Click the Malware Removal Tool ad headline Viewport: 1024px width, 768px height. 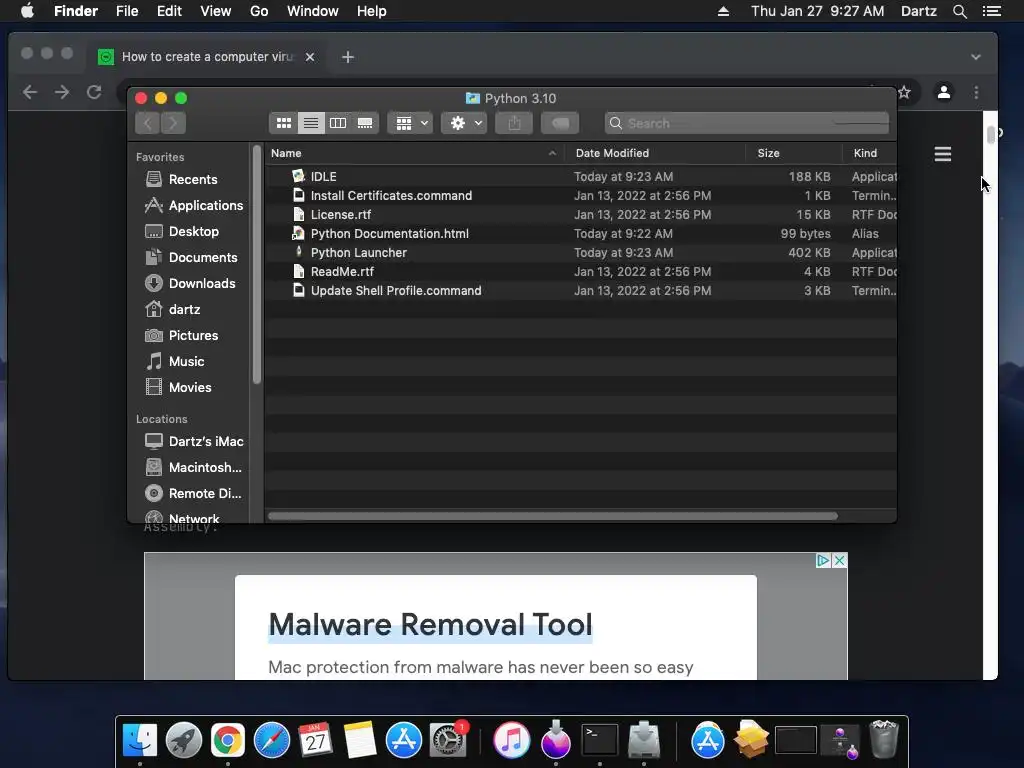click(x=430, y=624)
